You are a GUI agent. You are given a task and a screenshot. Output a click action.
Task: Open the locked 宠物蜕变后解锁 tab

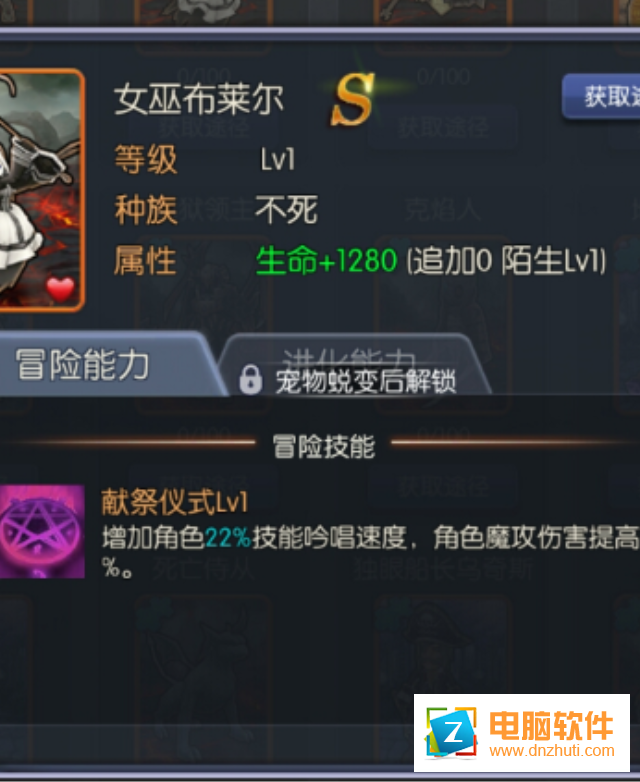355,366
